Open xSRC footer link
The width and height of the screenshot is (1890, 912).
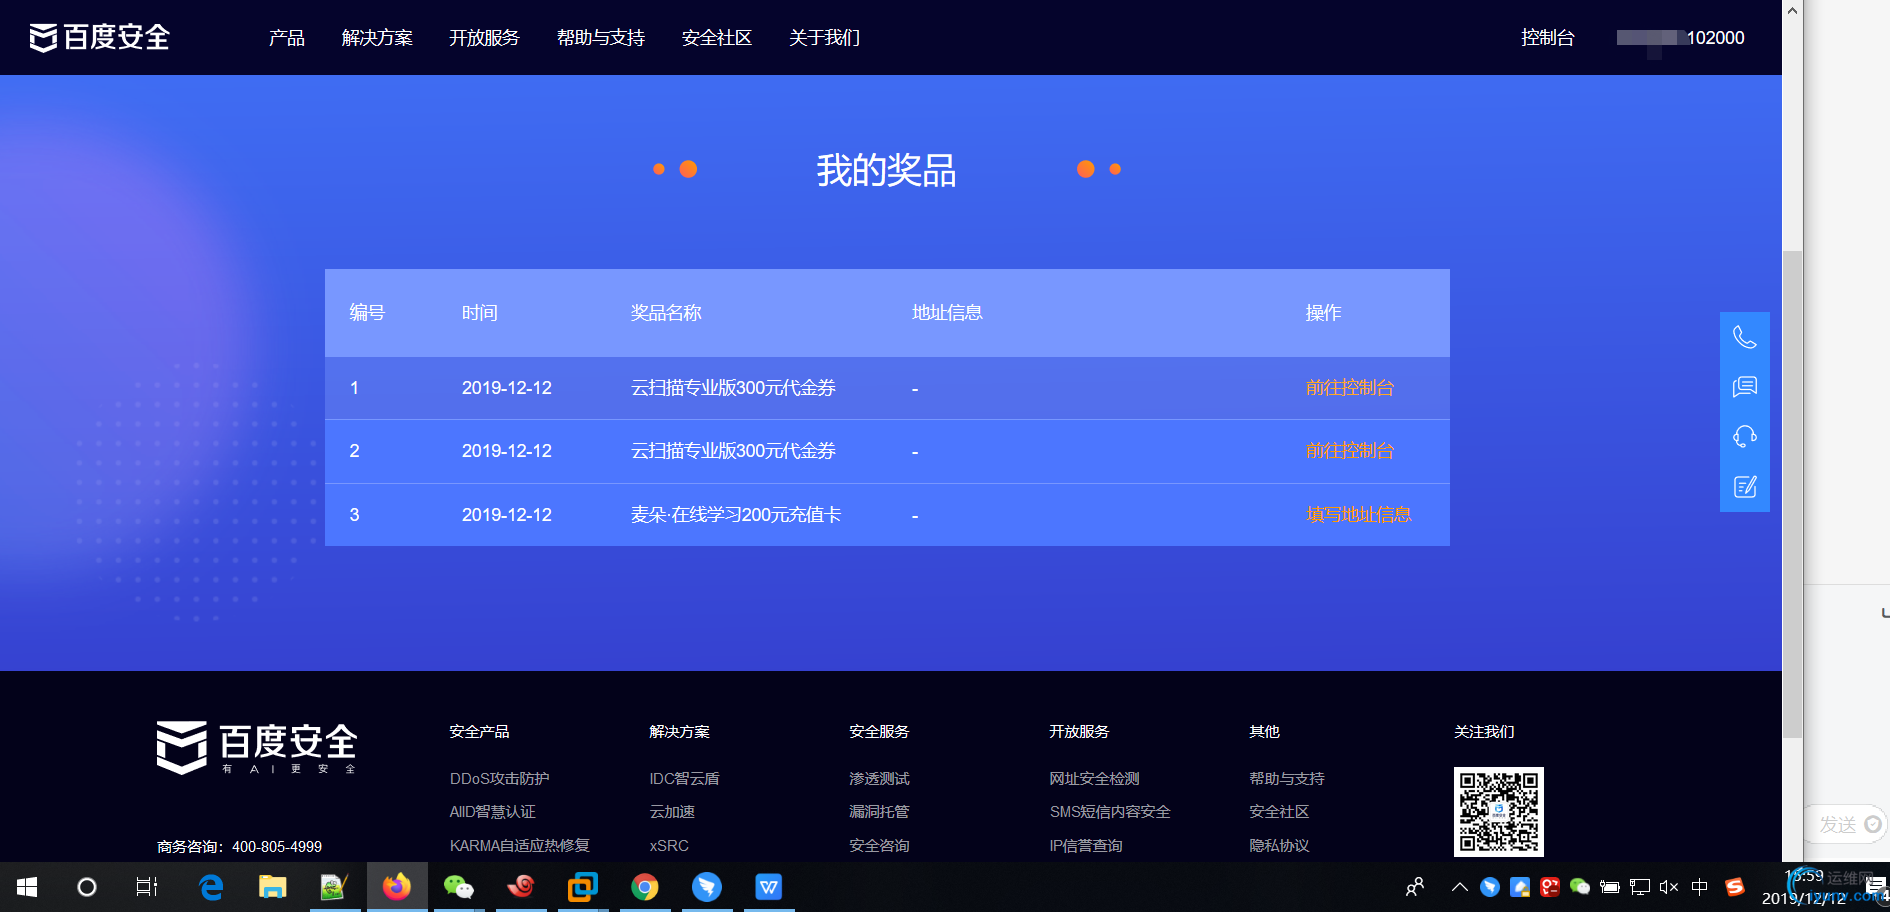(x=669, y=846)
